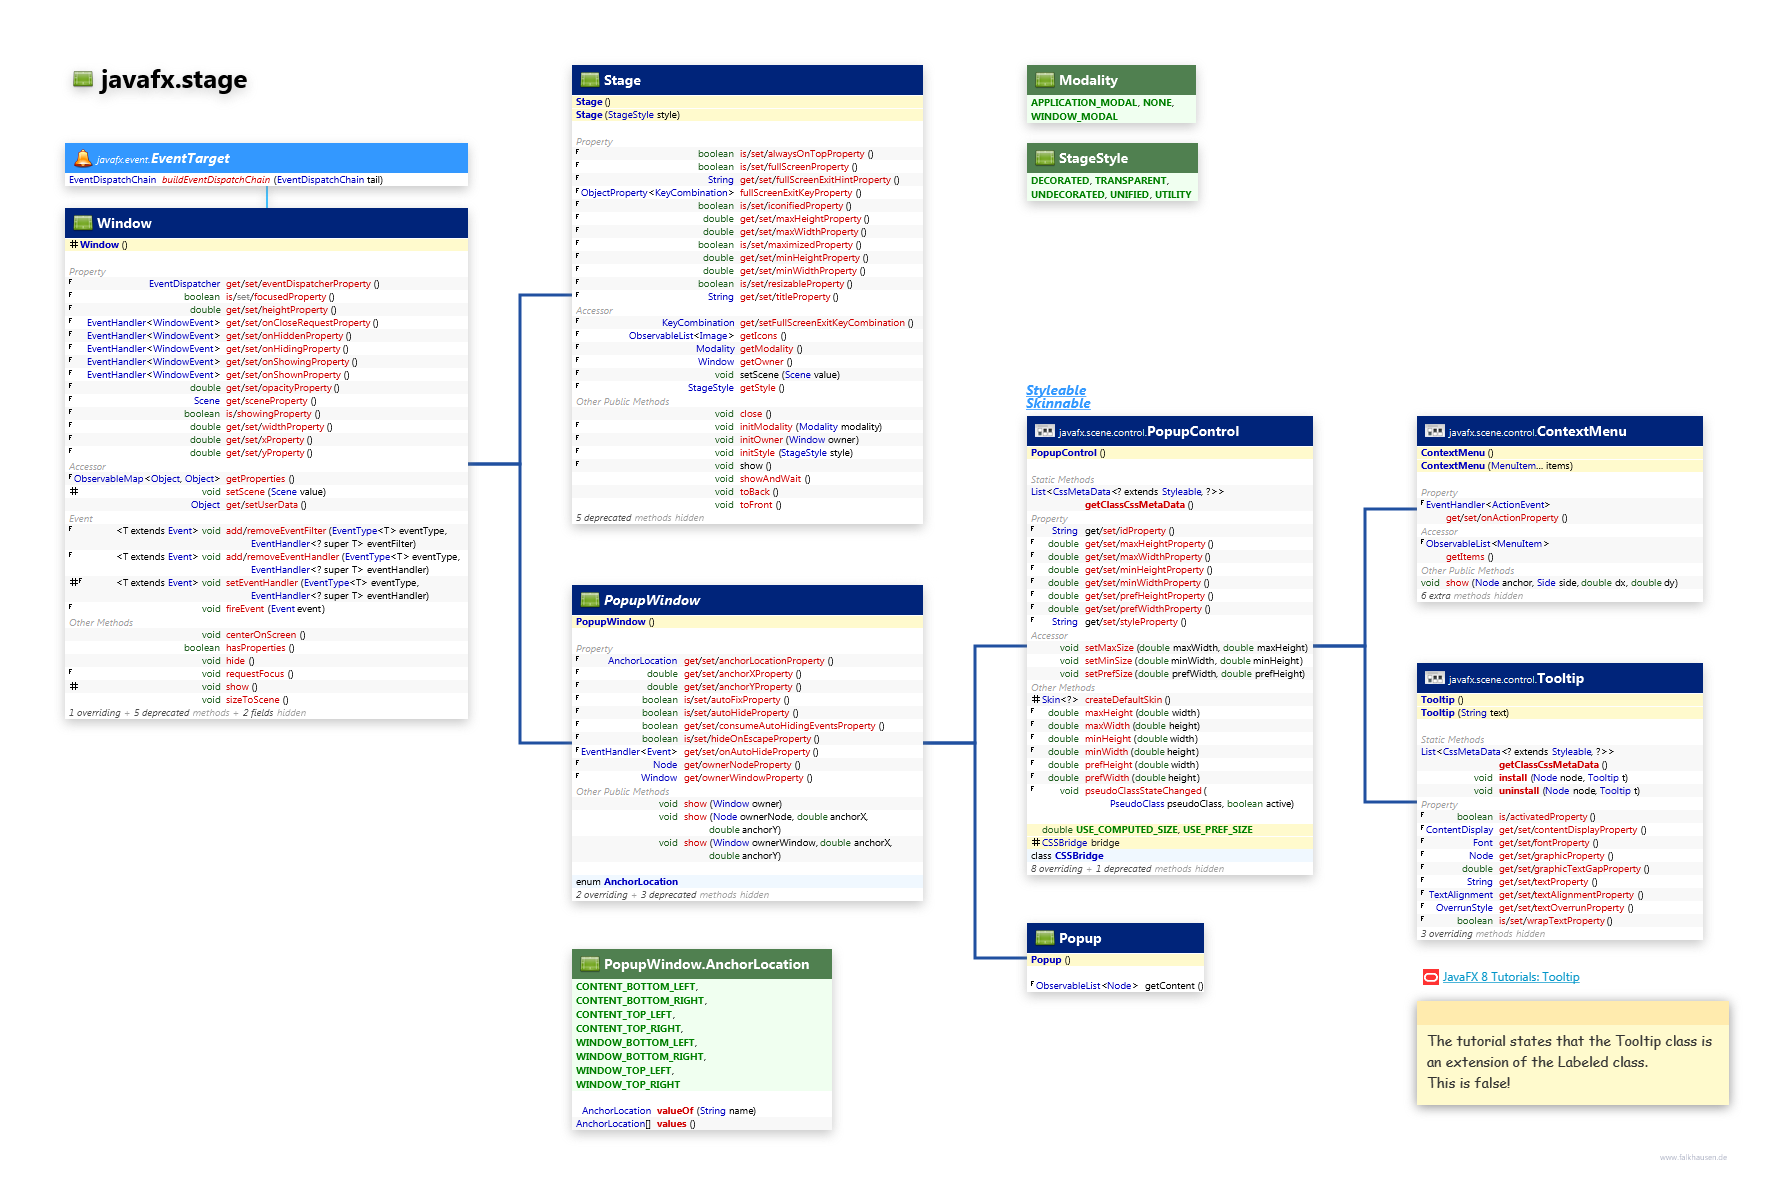Click centerOnScreen method in Window

pyautogui.click(x=261, y=635)
